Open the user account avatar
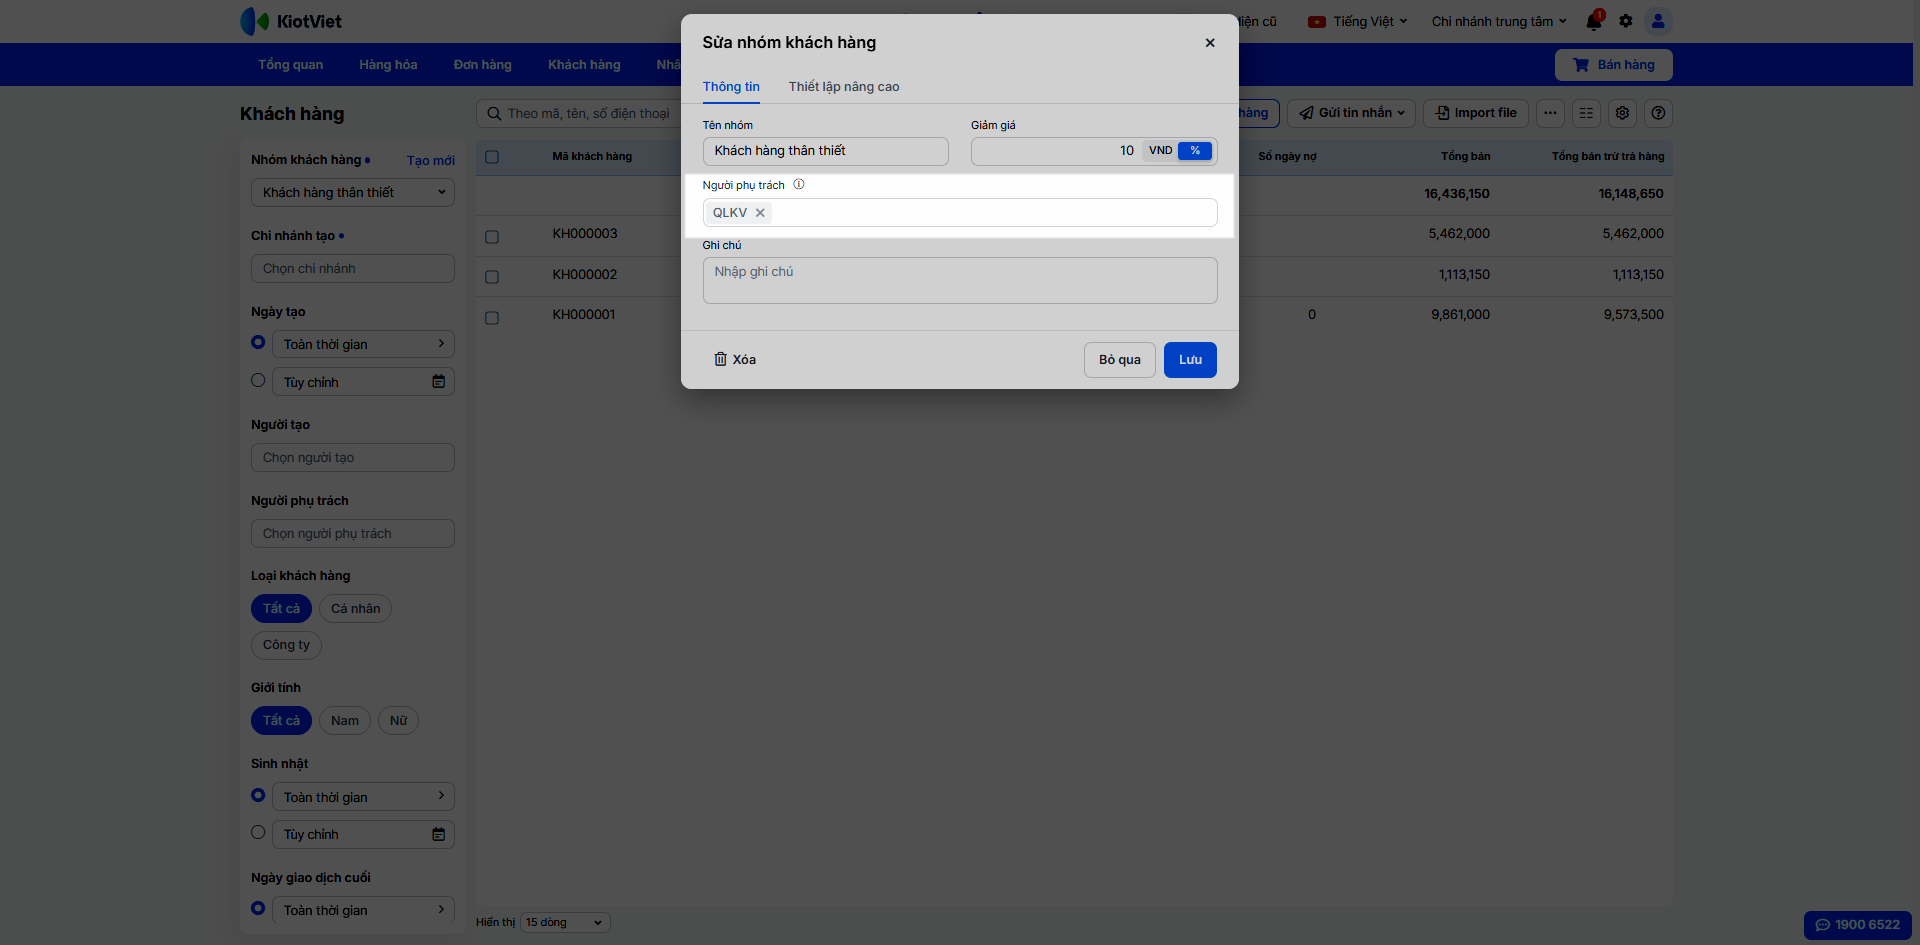 1658,21
